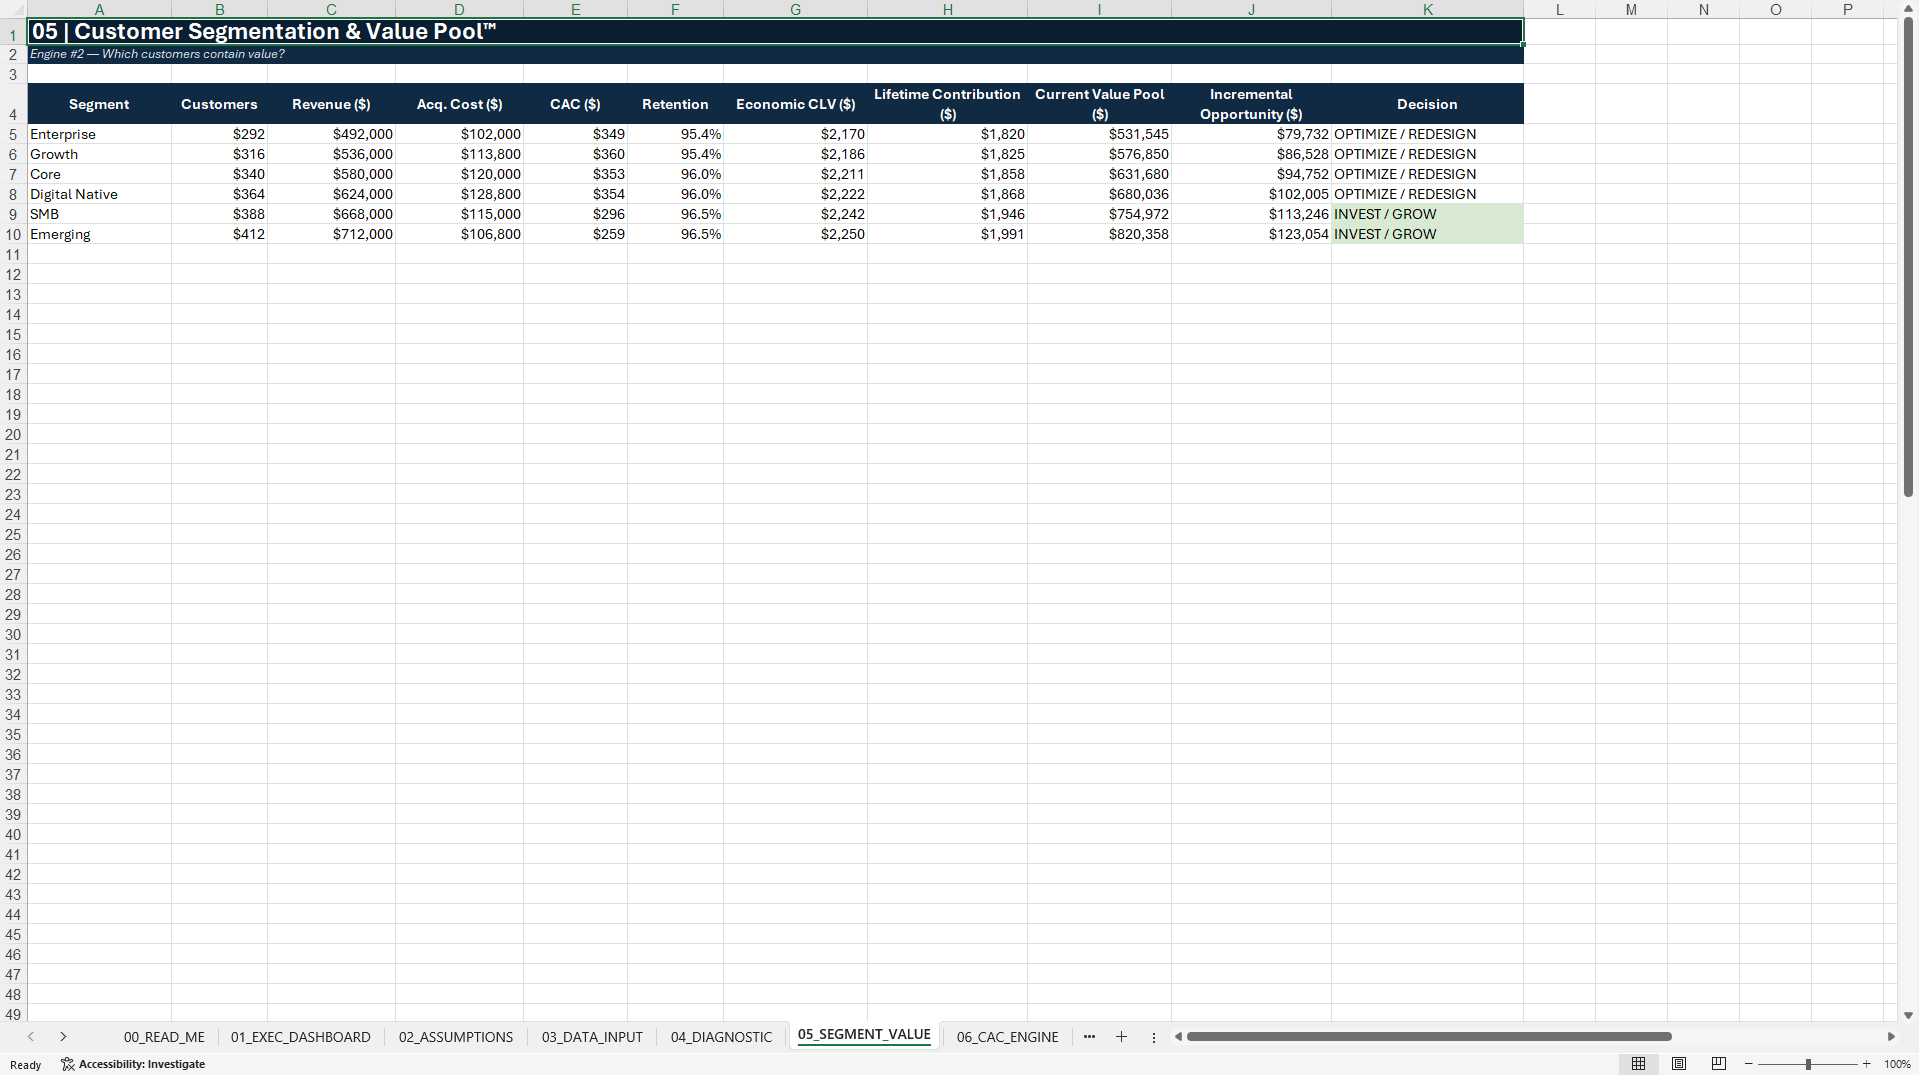
Task: Click horizontal scroll right arrow
Action: pos(1891,1037)
